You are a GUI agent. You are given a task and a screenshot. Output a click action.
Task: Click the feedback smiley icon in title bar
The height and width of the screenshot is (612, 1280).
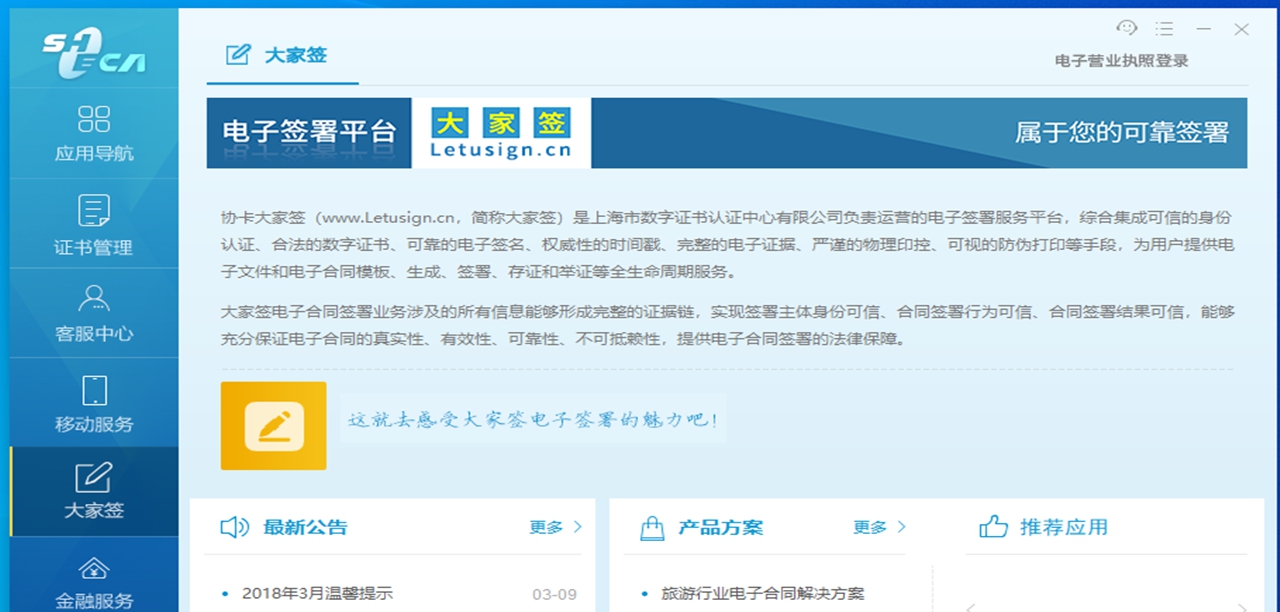(x=1127, y=28)
